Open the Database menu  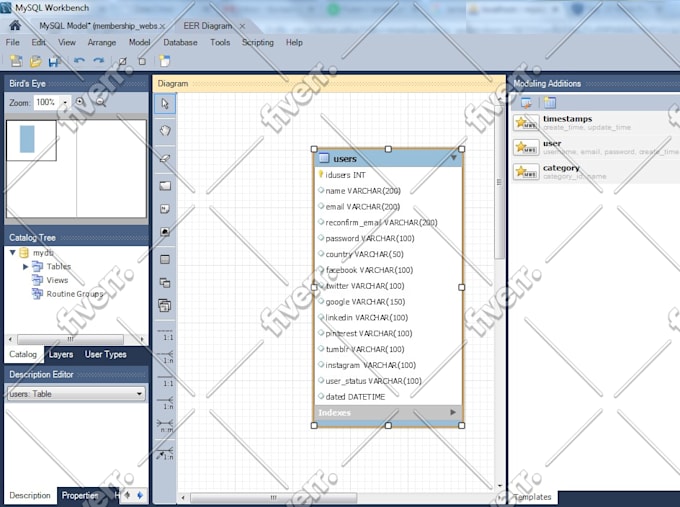[x=180, y=43]
